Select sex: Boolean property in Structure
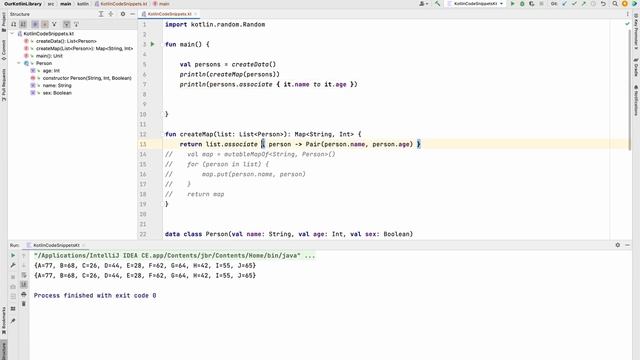The width and height of the screenshot is (640, 360). (57, 93)
